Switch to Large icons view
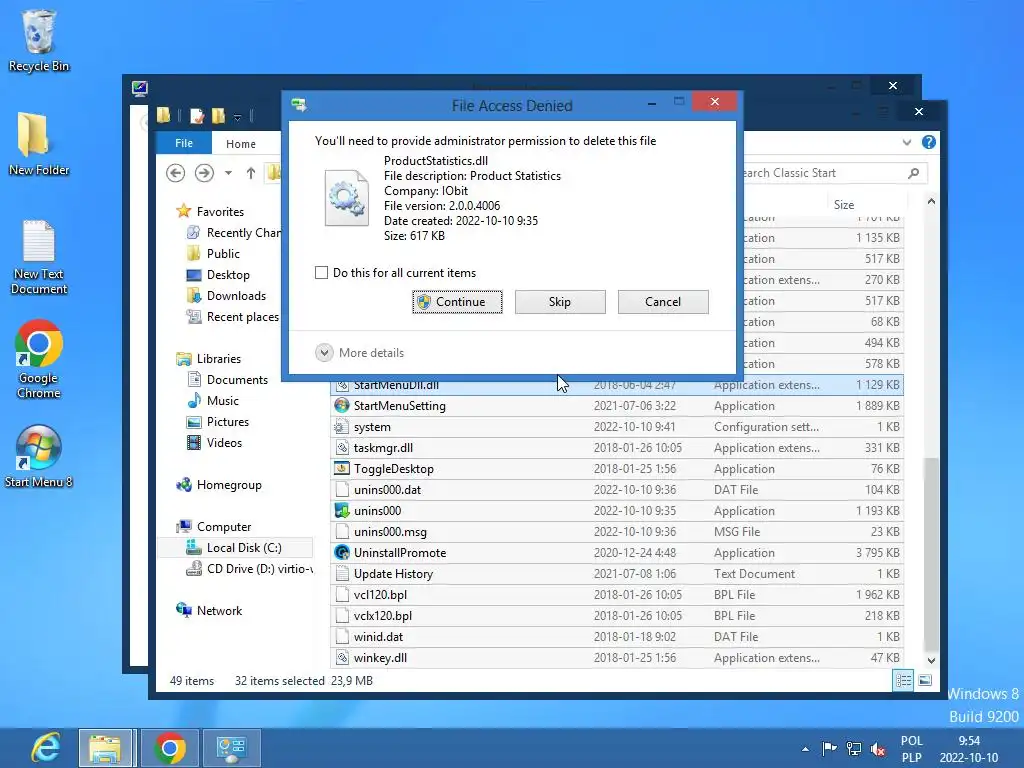This screenshot has height=768, width=1024. (925, 681)
